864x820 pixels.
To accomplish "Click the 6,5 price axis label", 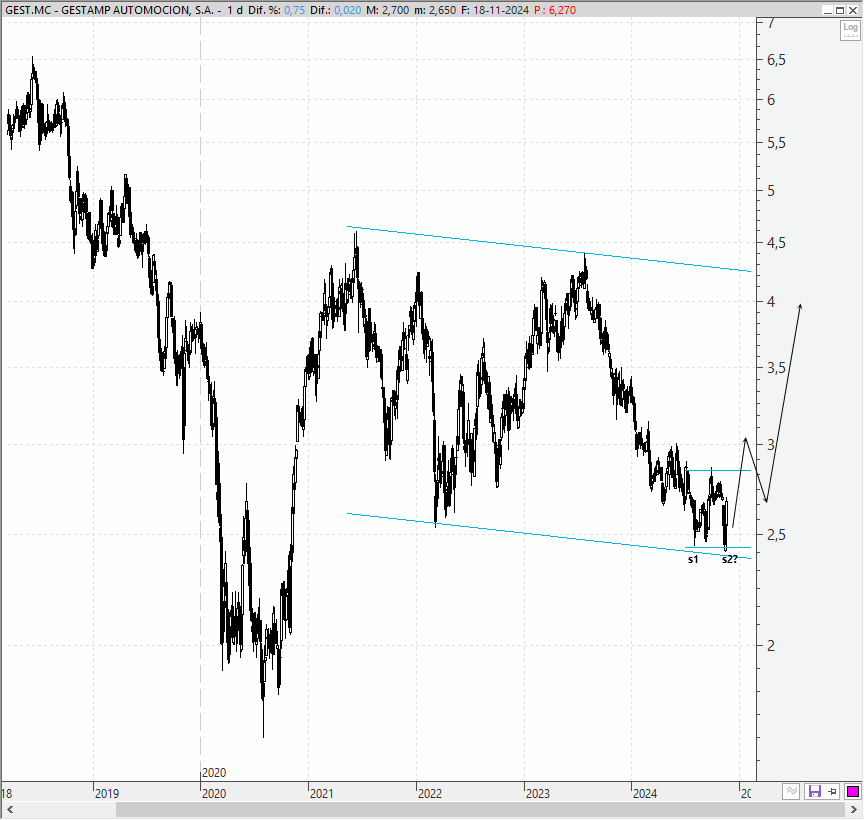I will [776, 60].
